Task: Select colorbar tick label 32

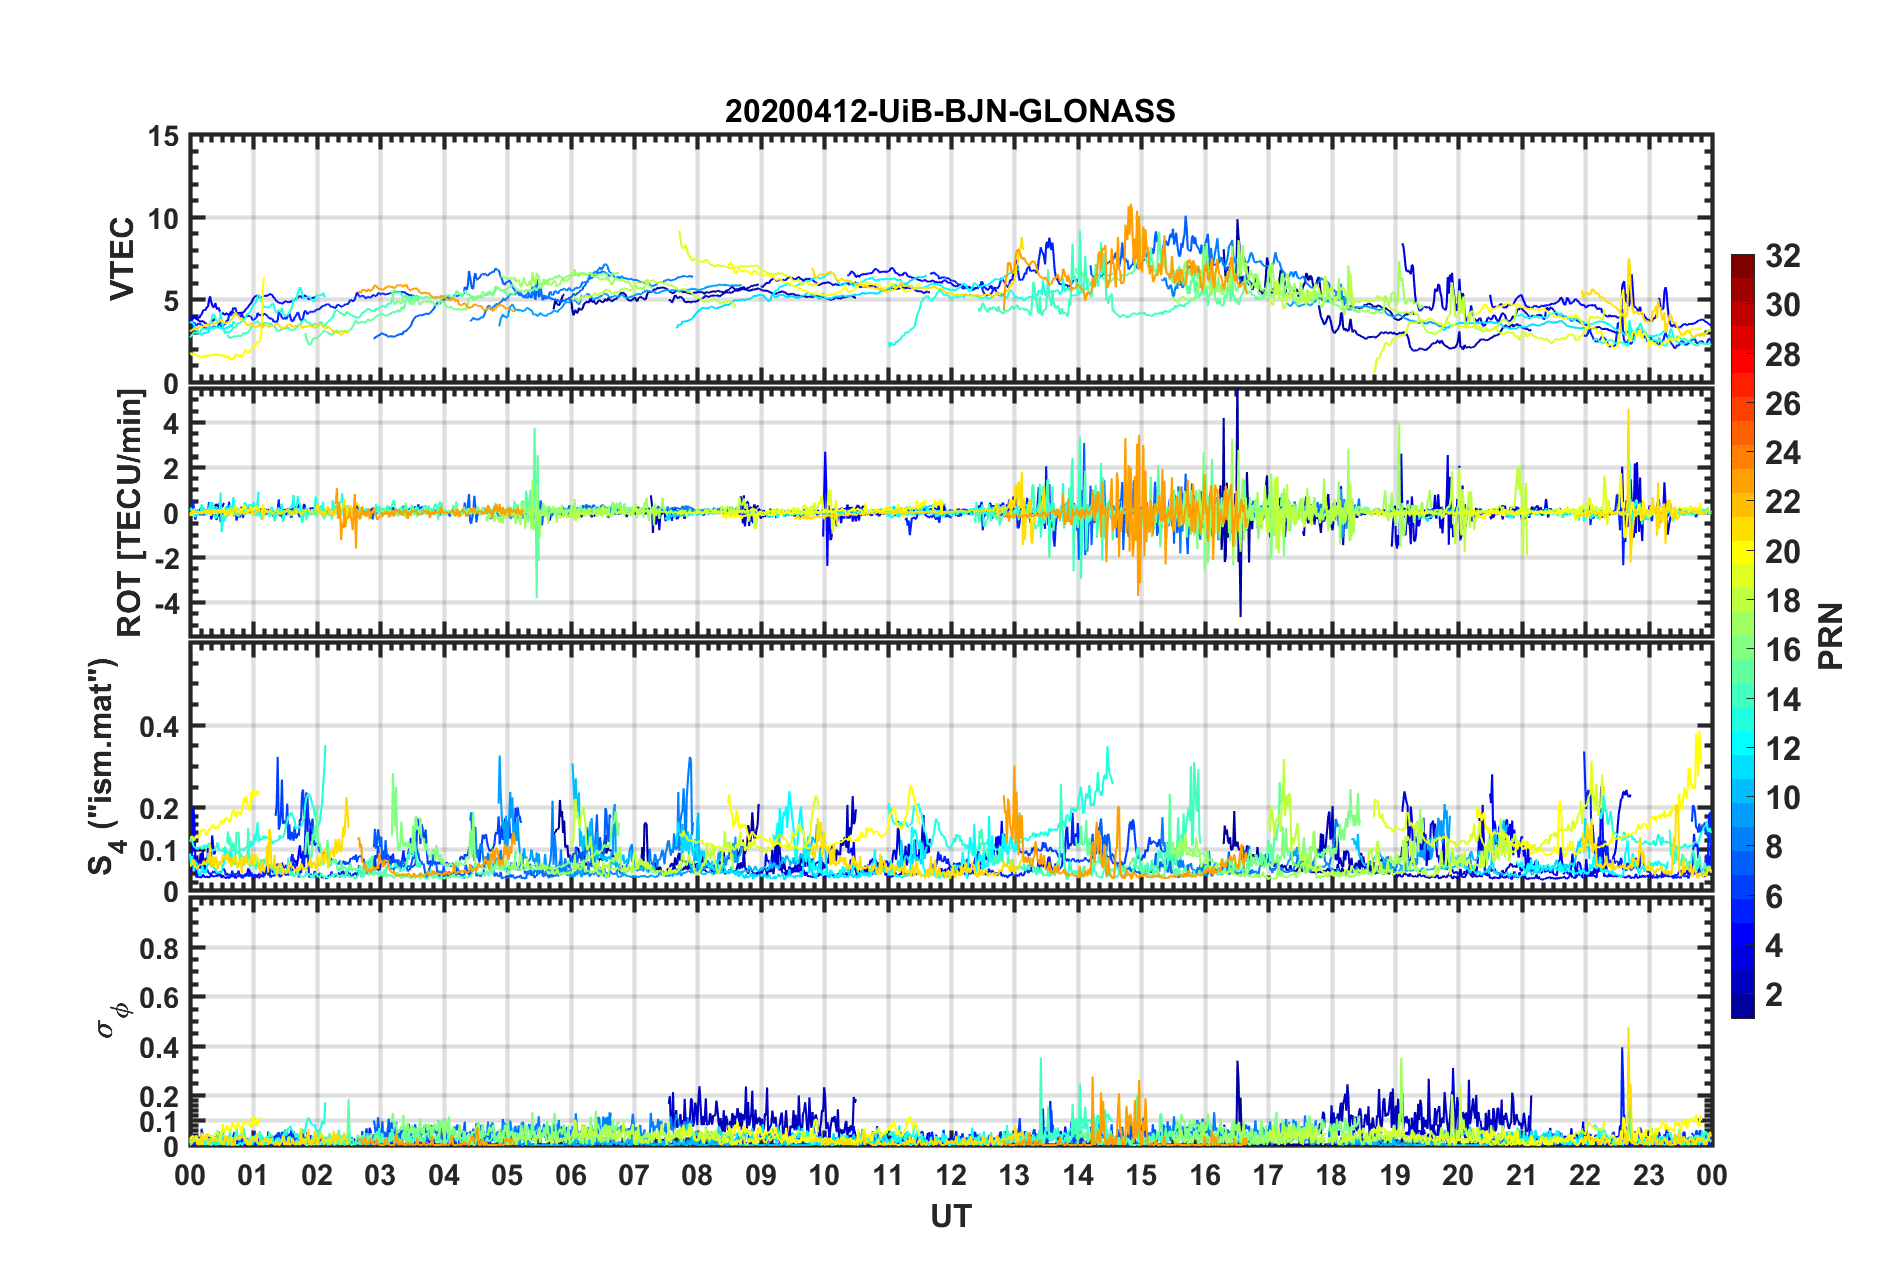Action: (x=1783, y=256)
